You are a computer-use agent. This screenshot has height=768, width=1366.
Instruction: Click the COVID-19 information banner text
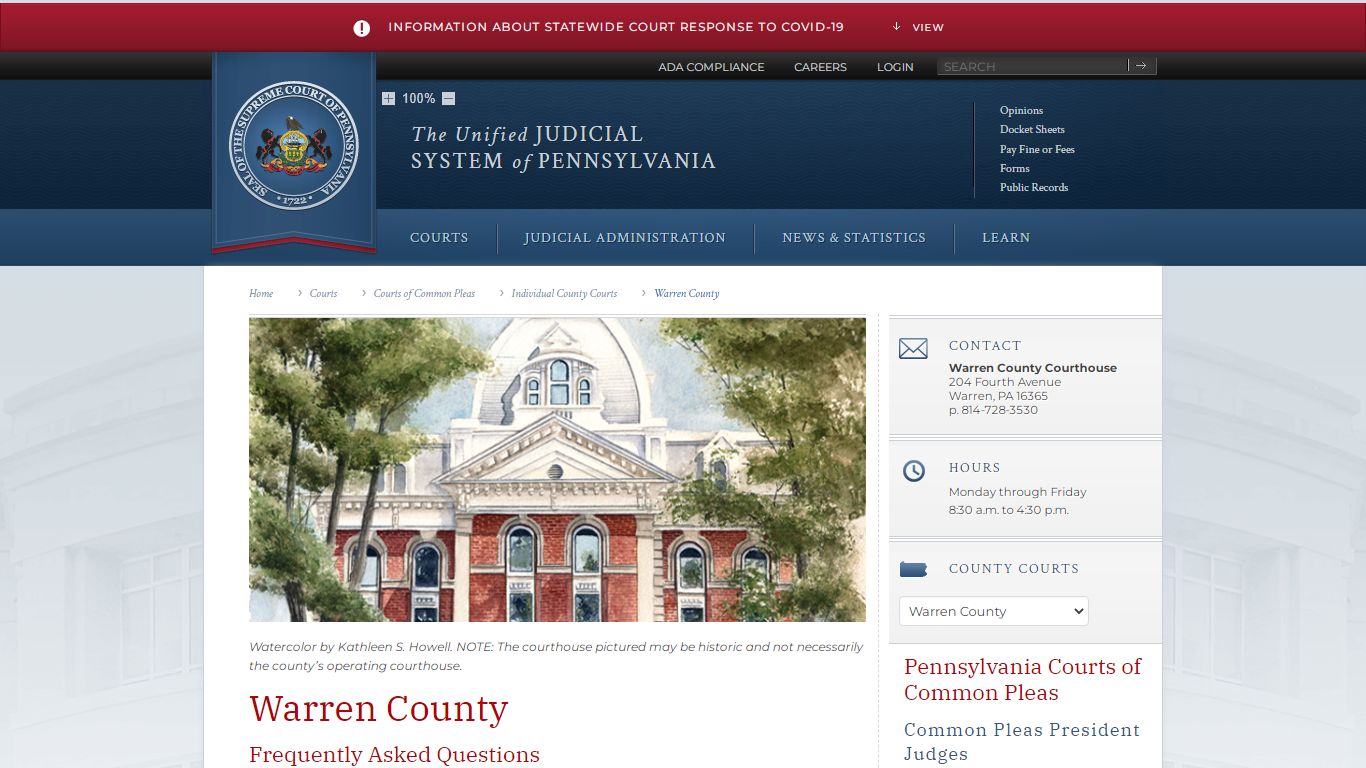pos(615,27)
